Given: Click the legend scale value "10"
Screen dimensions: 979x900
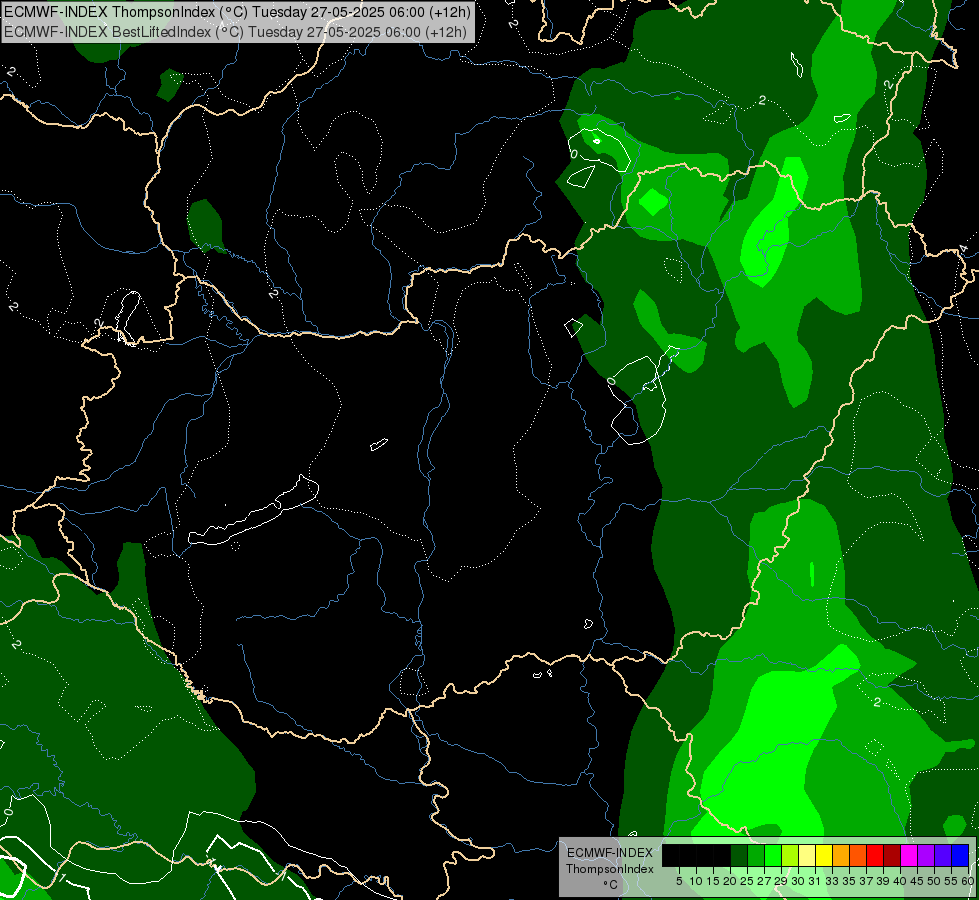Looking at the screenshot, I should [x=696, y=881].
